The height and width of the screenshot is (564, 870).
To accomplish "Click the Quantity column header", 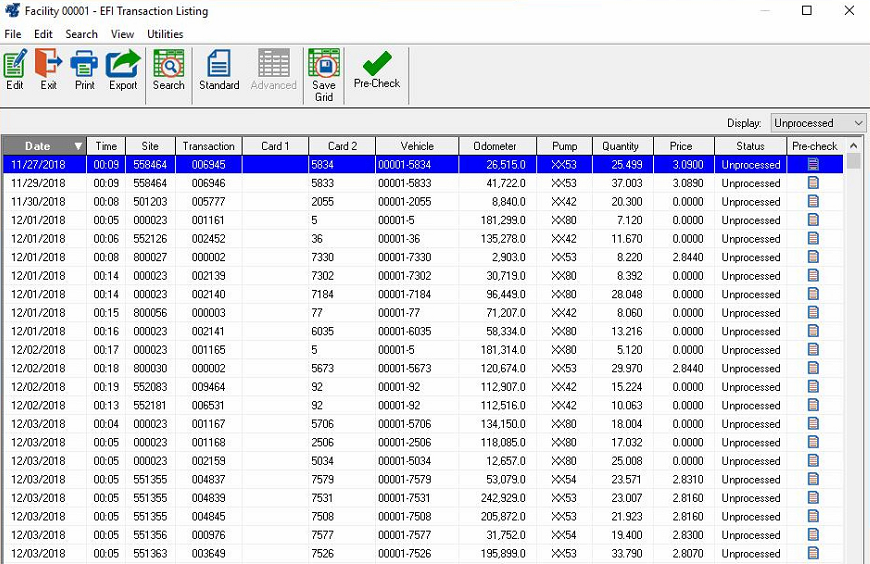I will click(620, 146).
